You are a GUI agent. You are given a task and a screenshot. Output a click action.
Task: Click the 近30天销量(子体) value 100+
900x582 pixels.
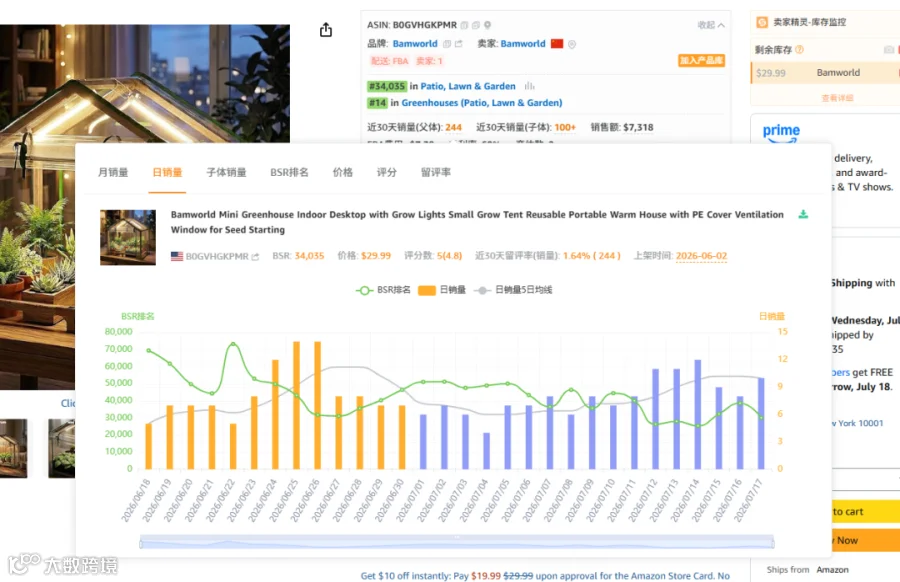[x=565, y=127]
